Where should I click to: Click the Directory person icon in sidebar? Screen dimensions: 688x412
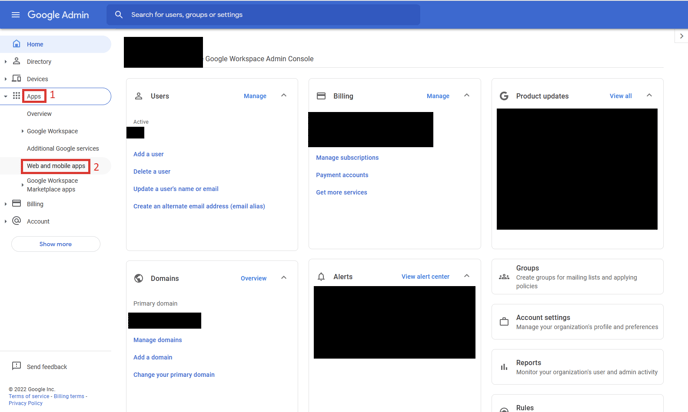[x=16, y=61]
